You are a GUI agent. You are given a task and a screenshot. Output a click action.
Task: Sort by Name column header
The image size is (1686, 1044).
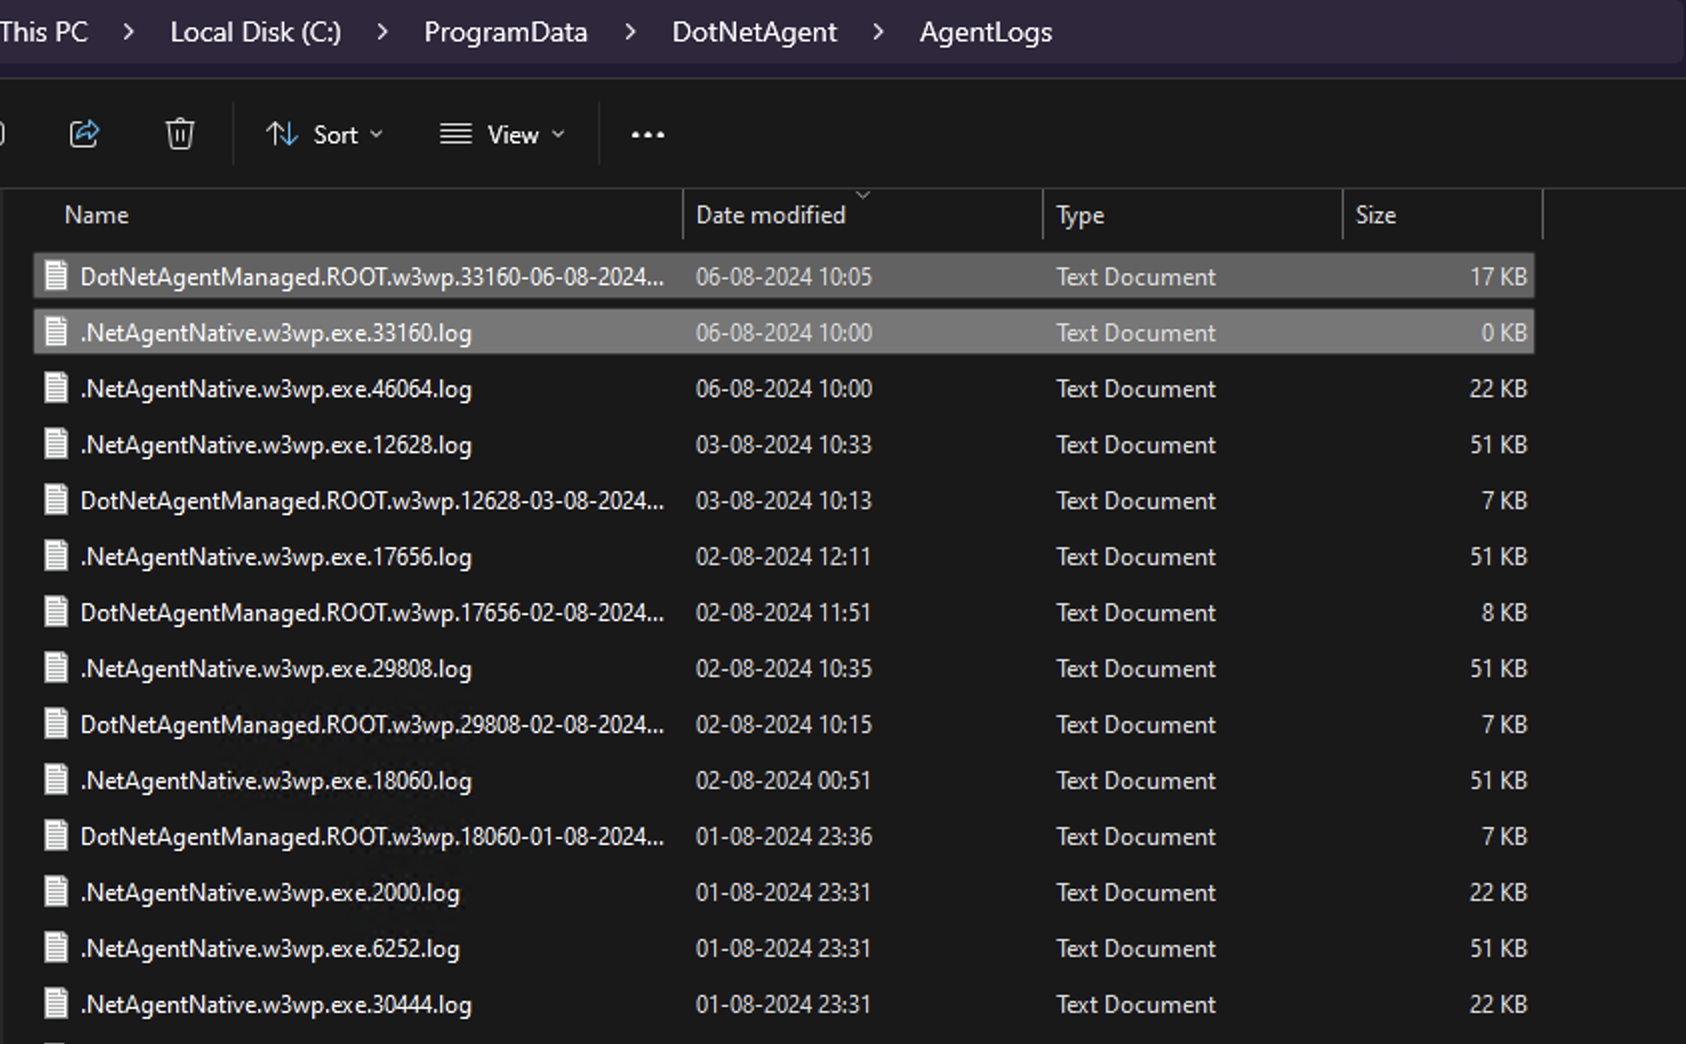[97, 215]
